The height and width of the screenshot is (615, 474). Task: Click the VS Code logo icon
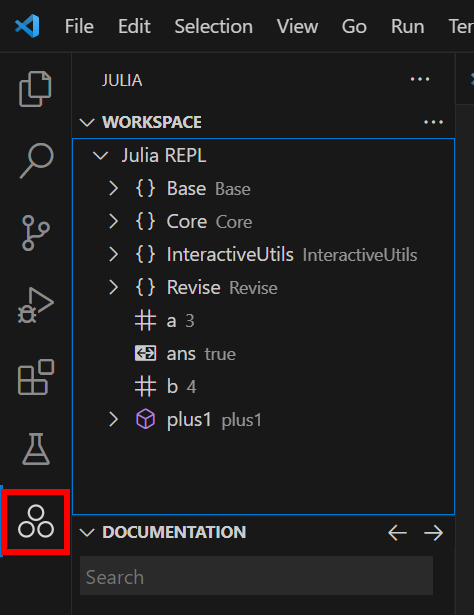pos(27,26)
